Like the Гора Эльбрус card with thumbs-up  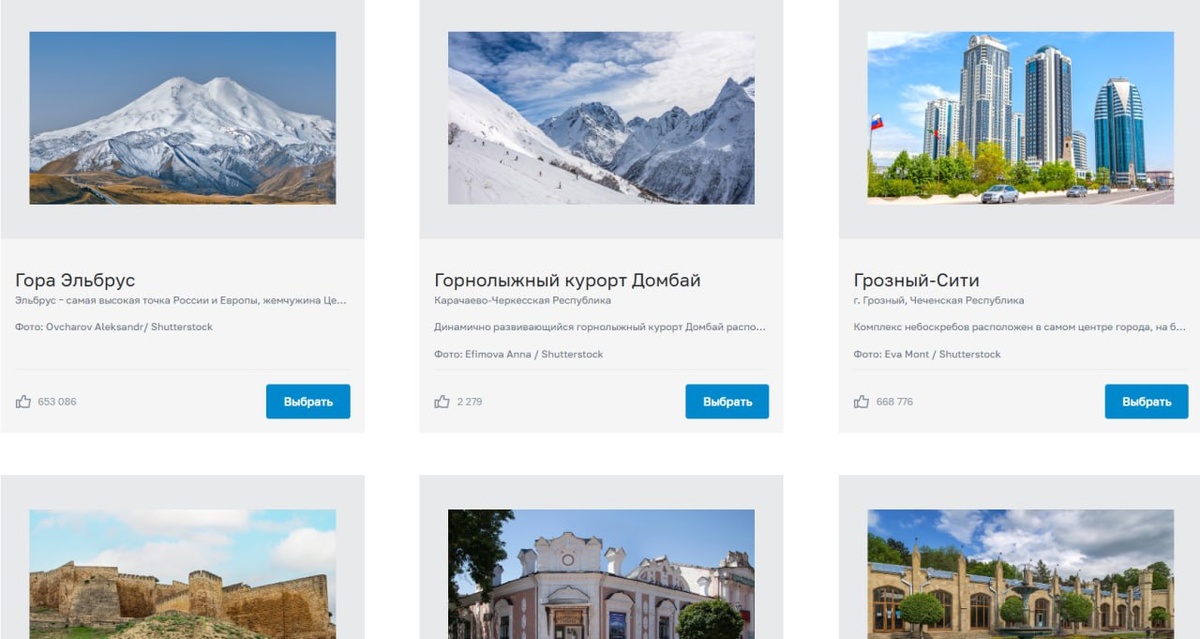click(x=23, y=402)
